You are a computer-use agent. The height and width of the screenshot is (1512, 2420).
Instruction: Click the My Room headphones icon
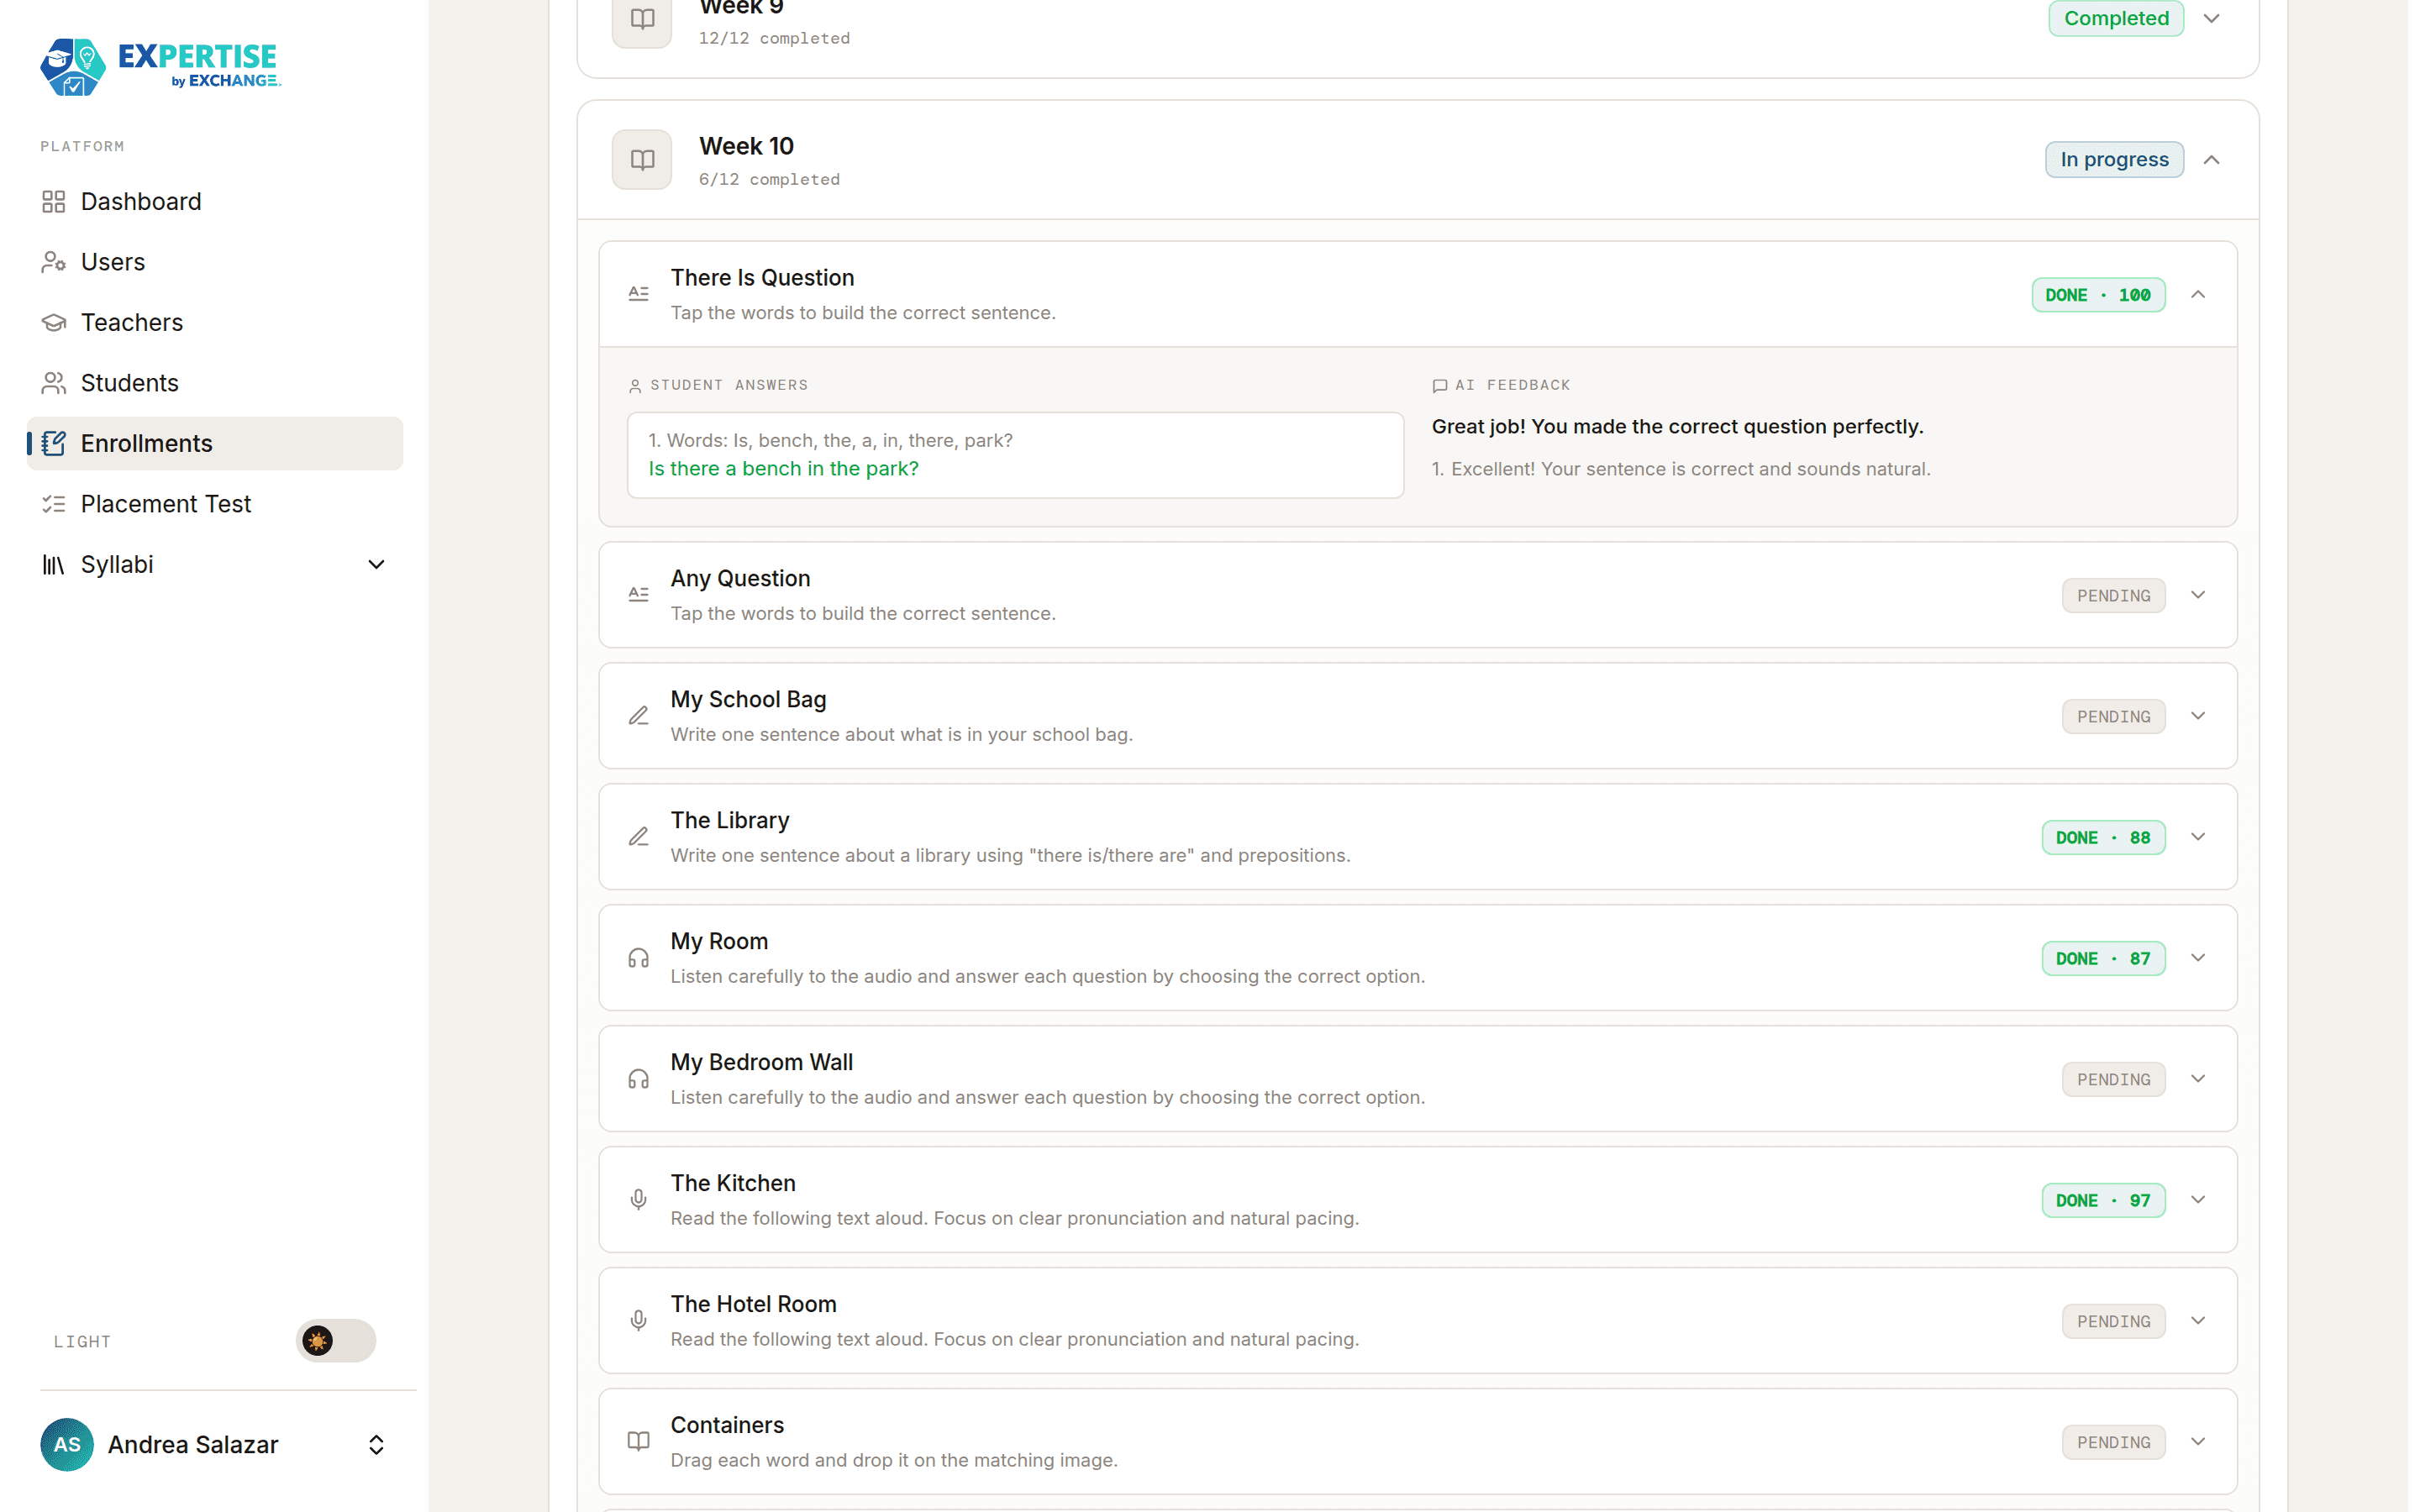(x=638, y=958)
